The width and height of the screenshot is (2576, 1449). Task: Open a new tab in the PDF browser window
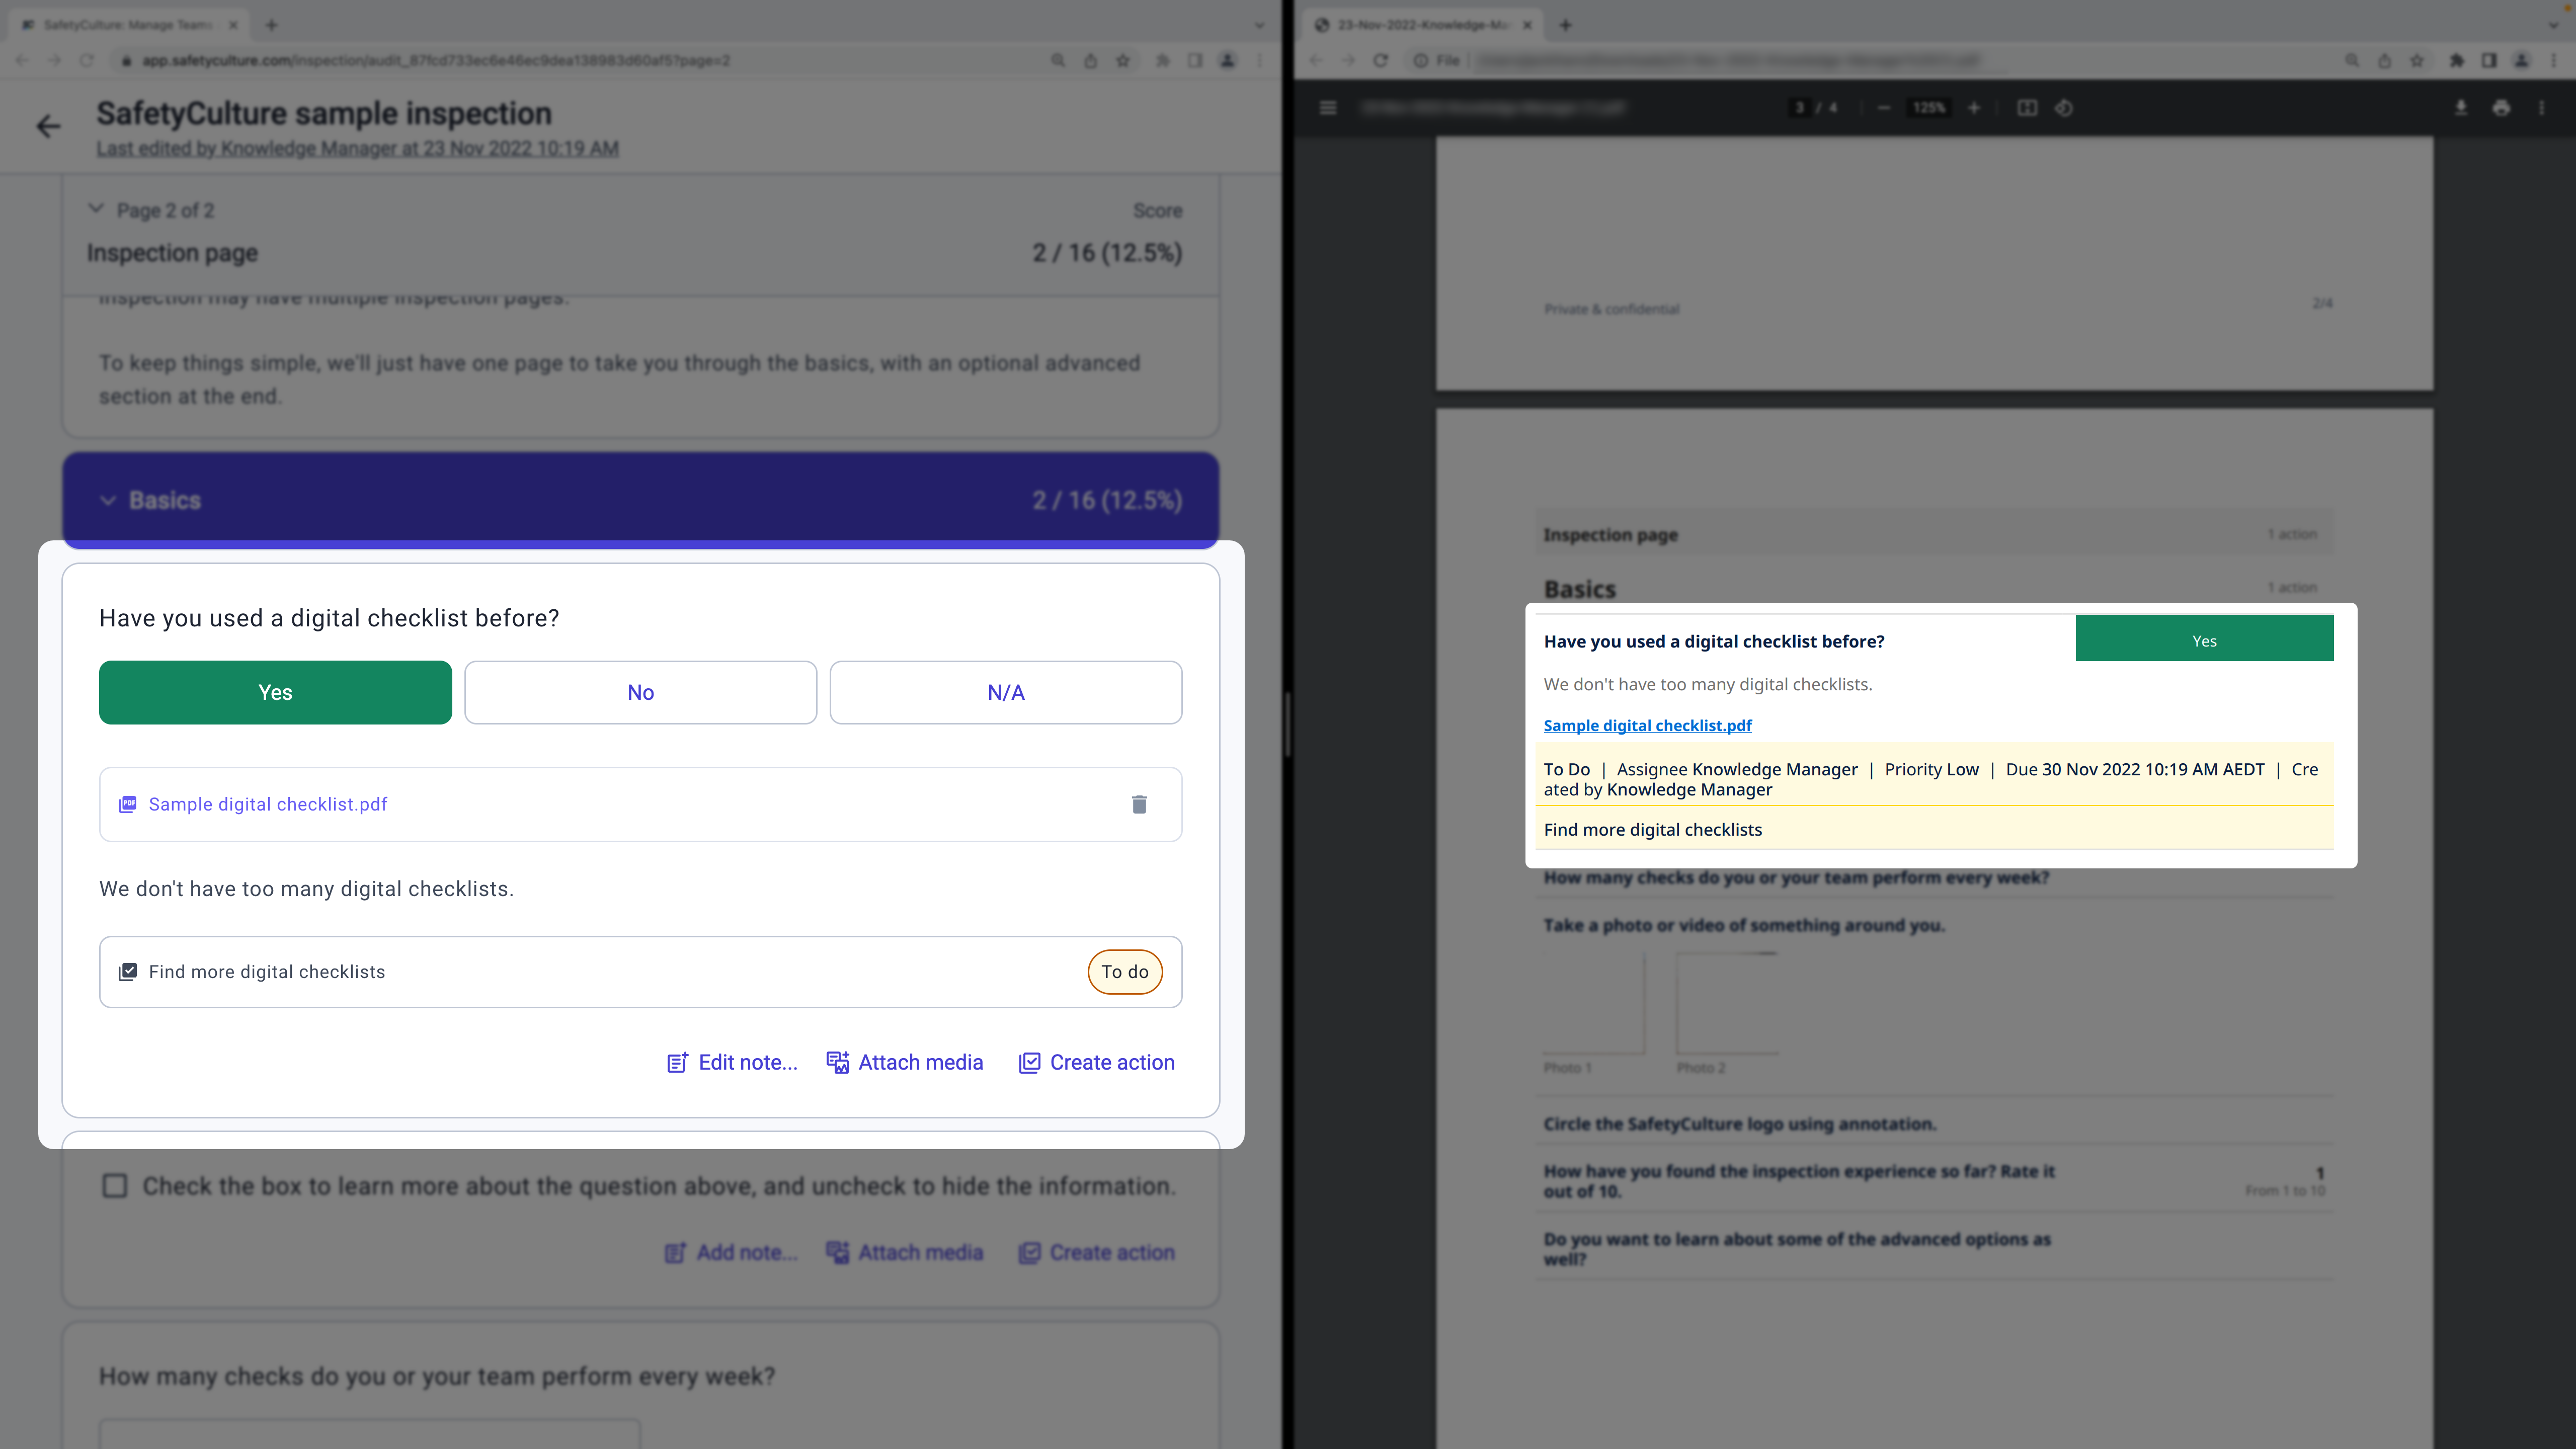[1566, 25]
